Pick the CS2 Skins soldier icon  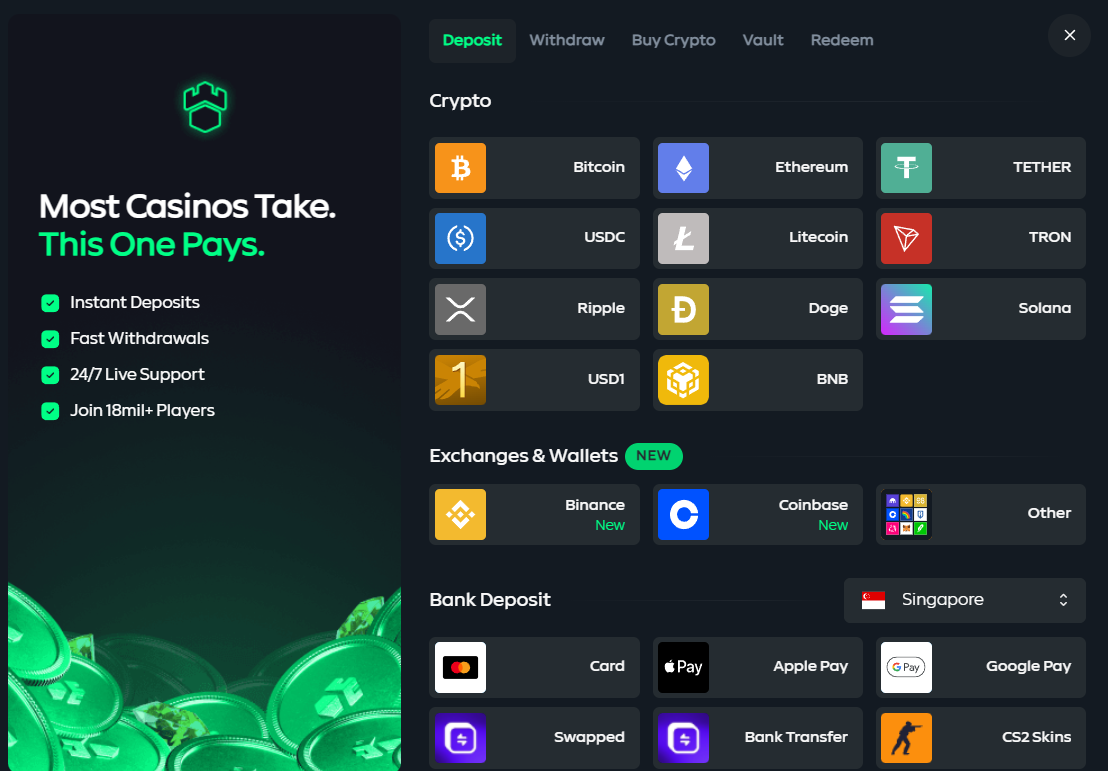pos(907,738)
